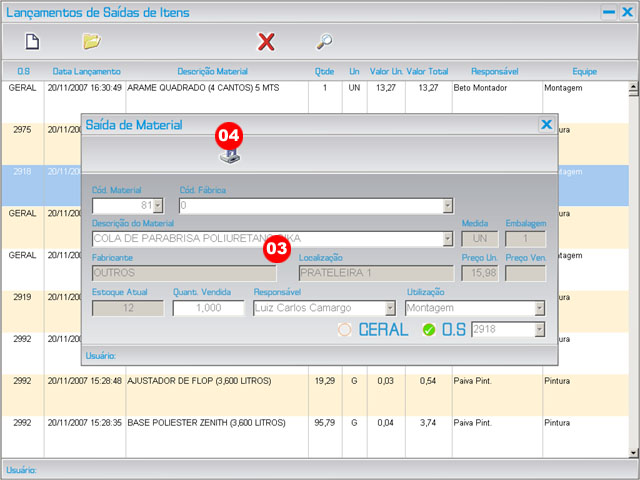Click the magnifying glass search icon
Screen dimensions: 640x480
(x=324, y=42)
